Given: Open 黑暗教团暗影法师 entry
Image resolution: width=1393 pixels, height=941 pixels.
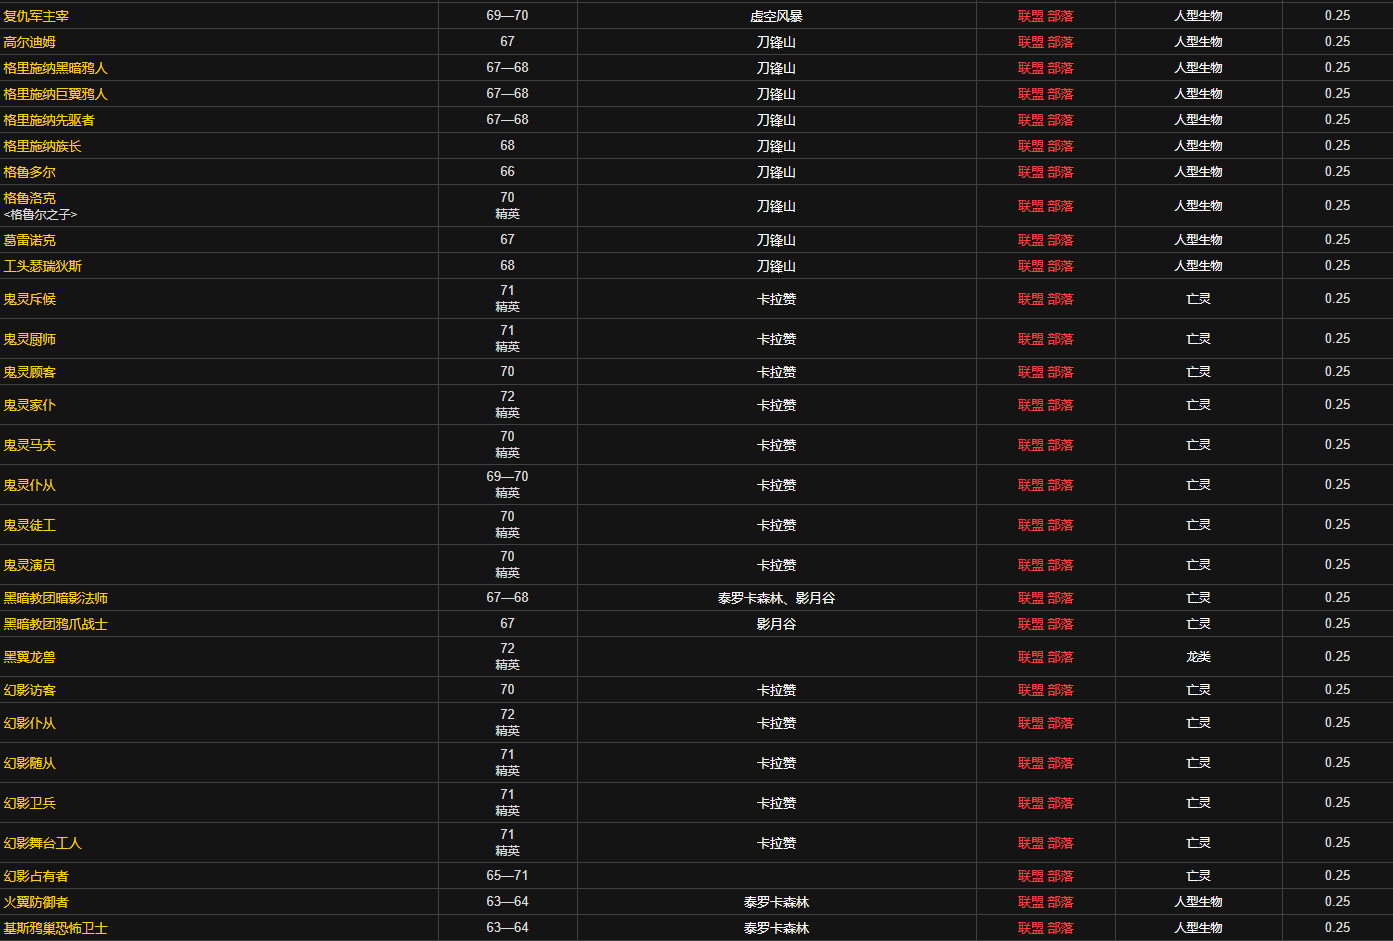Looking at the screenshot, I should click(x=56, y=598).
